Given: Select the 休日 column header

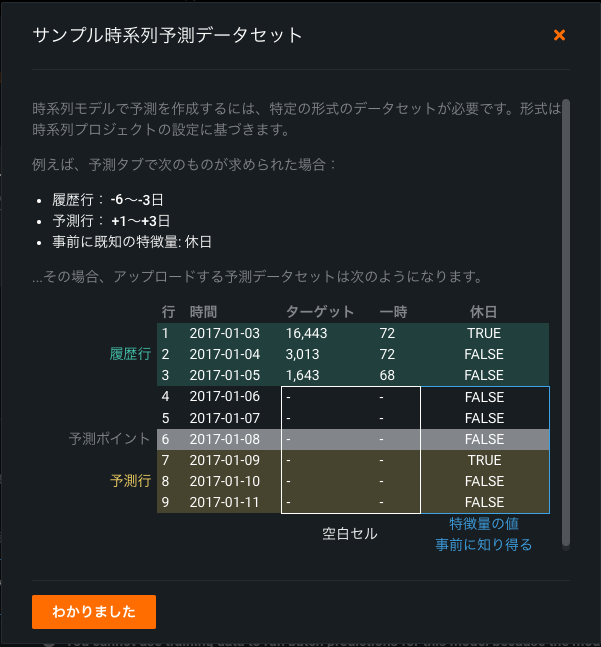Looking at the screenshot, I should (x=484, y=312).
